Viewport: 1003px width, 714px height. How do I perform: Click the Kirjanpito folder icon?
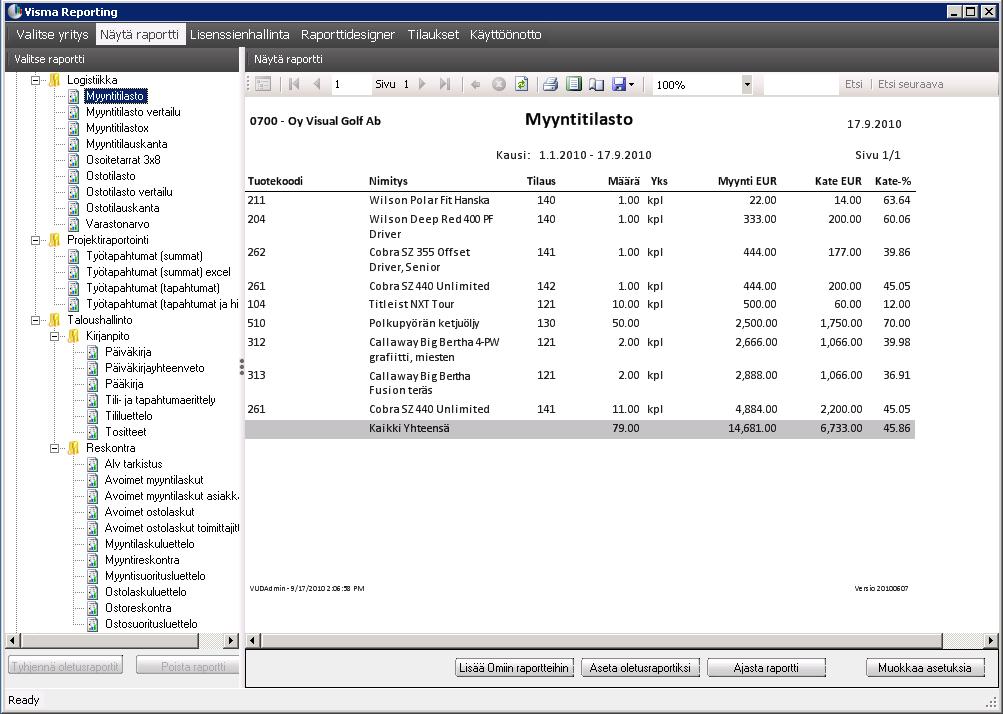pyautogui.click(x=74, y=336)
